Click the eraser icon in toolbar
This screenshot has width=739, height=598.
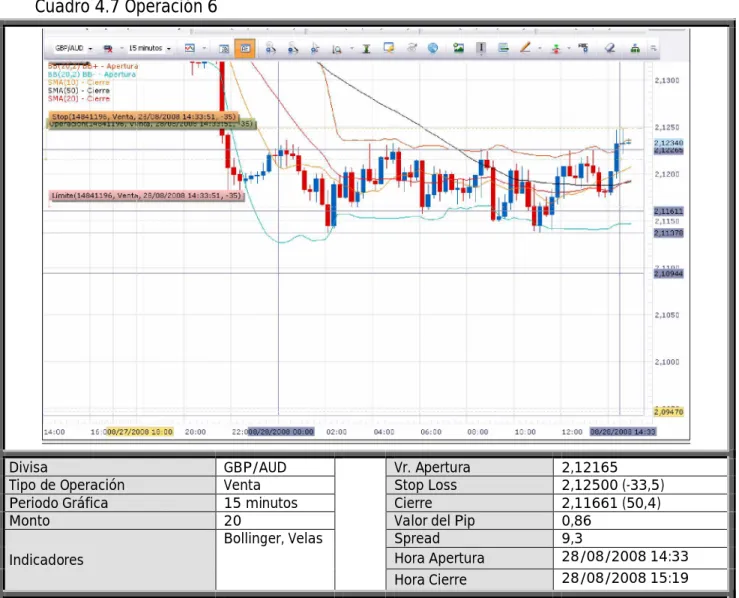(x=610, y=48)
